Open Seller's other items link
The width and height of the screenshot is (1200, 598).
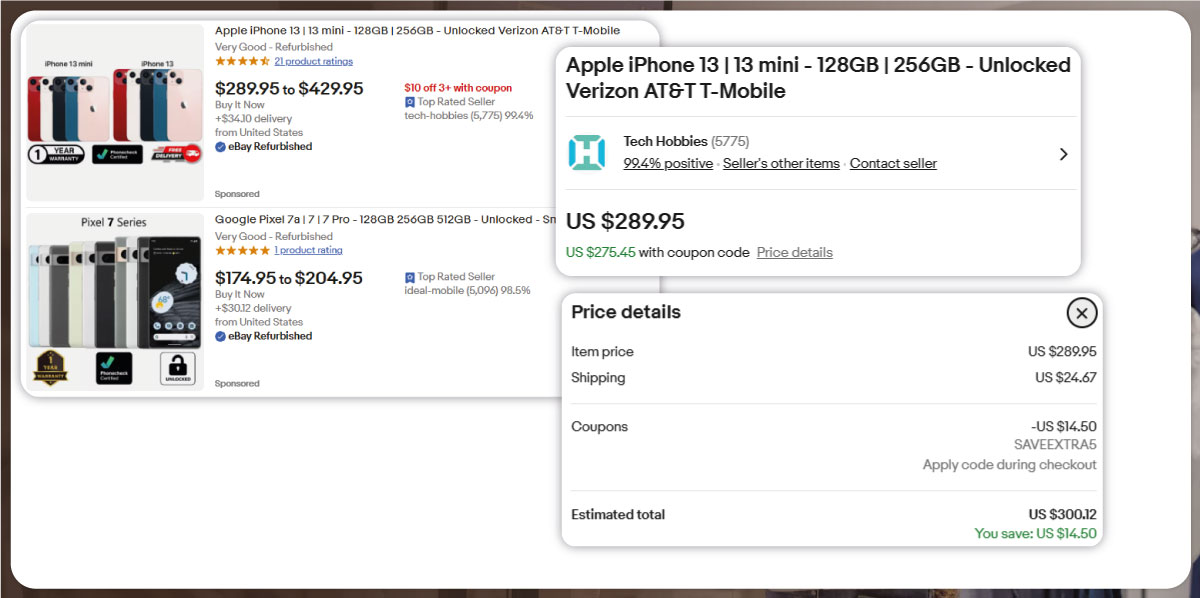point(781,163)
